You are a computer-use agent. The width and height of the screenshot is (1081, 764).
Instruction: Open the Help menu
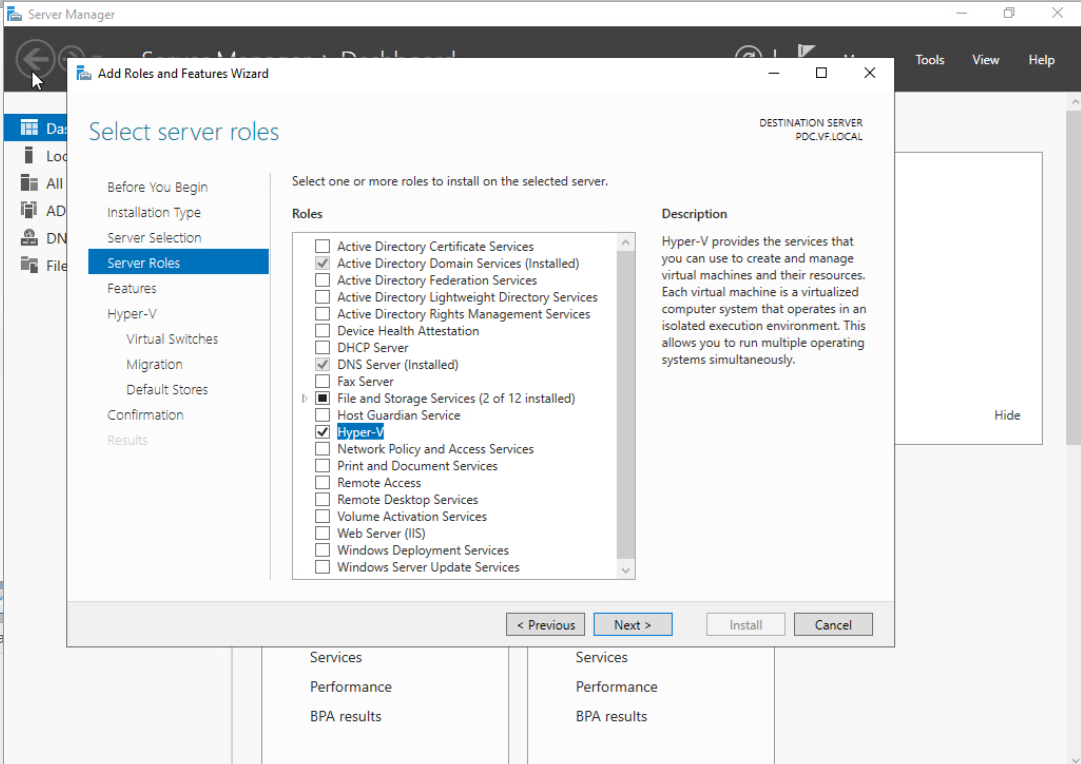pos(1041,59)
